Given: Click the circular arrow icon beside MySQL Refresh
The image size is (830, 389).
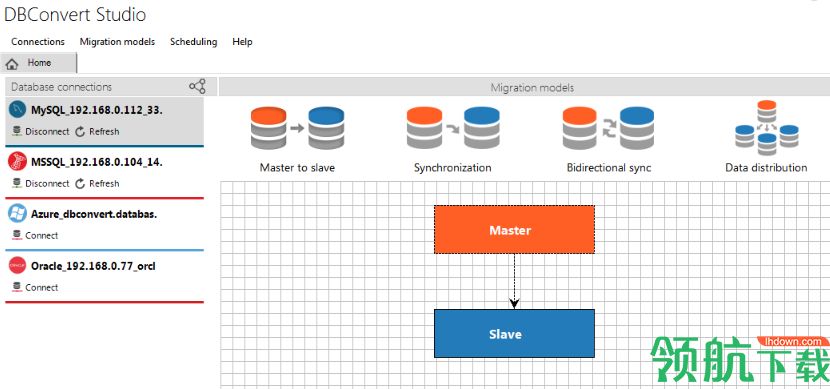Looking at the screenshot, I should click(80, 131).
